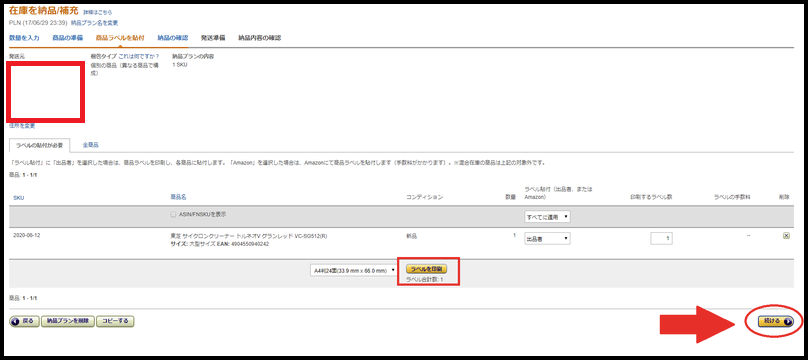
Task: Click the 納品プランを削除 button
Action: pos(68,321)
